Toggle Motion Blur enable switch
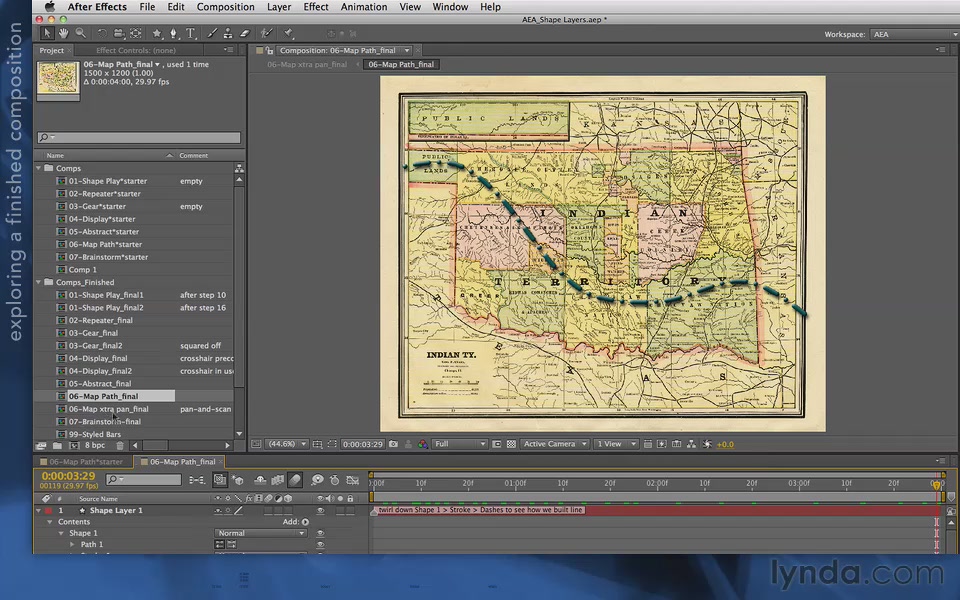The height and width of the screenshot is (600, 960). point(295,480)
